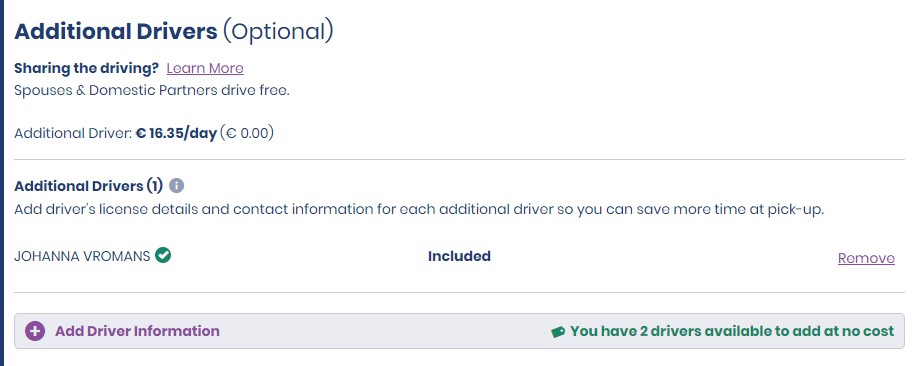The height and width of the screenshot is (366, 914).
Task: Click the Additional Drivers main heading
Action: point(115,31)
